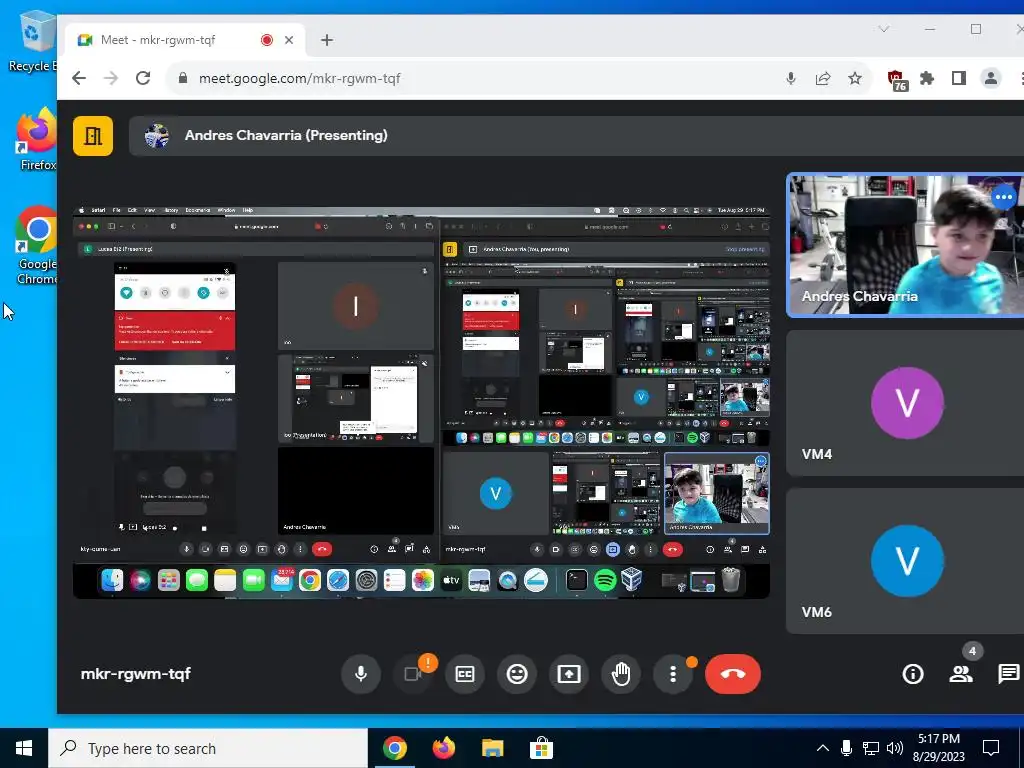The image size is (1024, 768).
Task: Select the Google Chrome desktop shortcut
Action: (x=37, y=246)
